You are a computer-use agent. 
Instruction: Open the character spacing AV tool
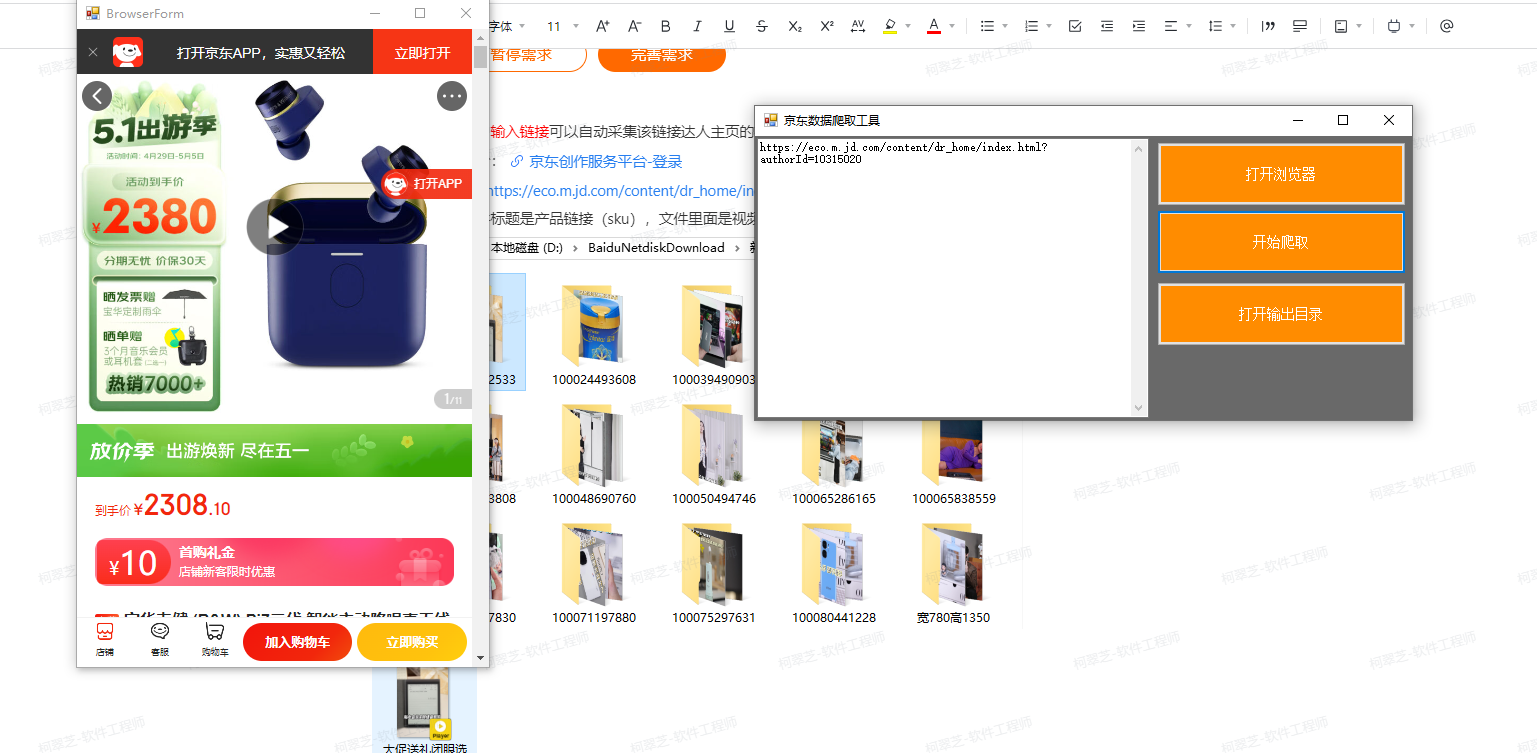(858, 26)
